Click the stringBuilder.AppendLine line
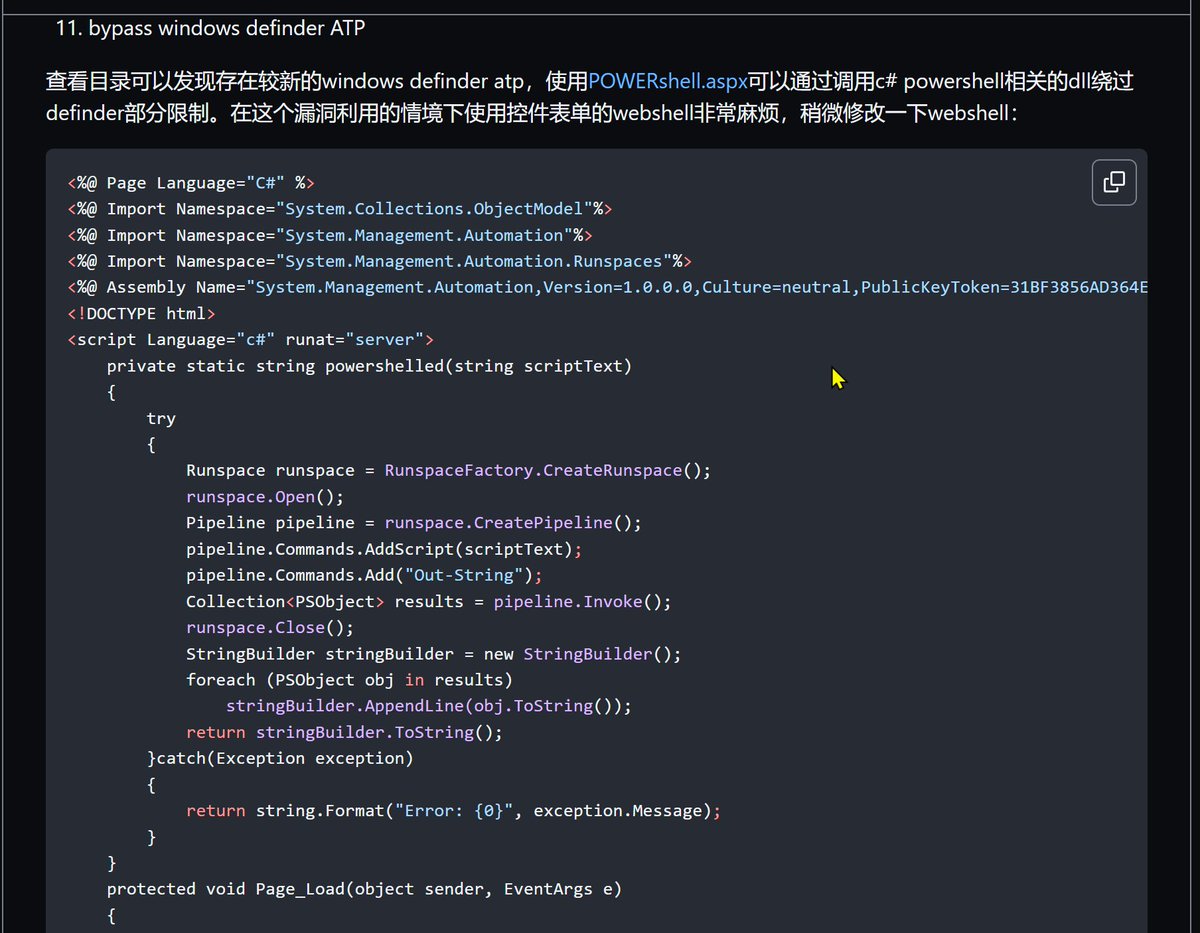Viewport: 1200px width, 933px height. pyautogui.click(x=429, y=706)
